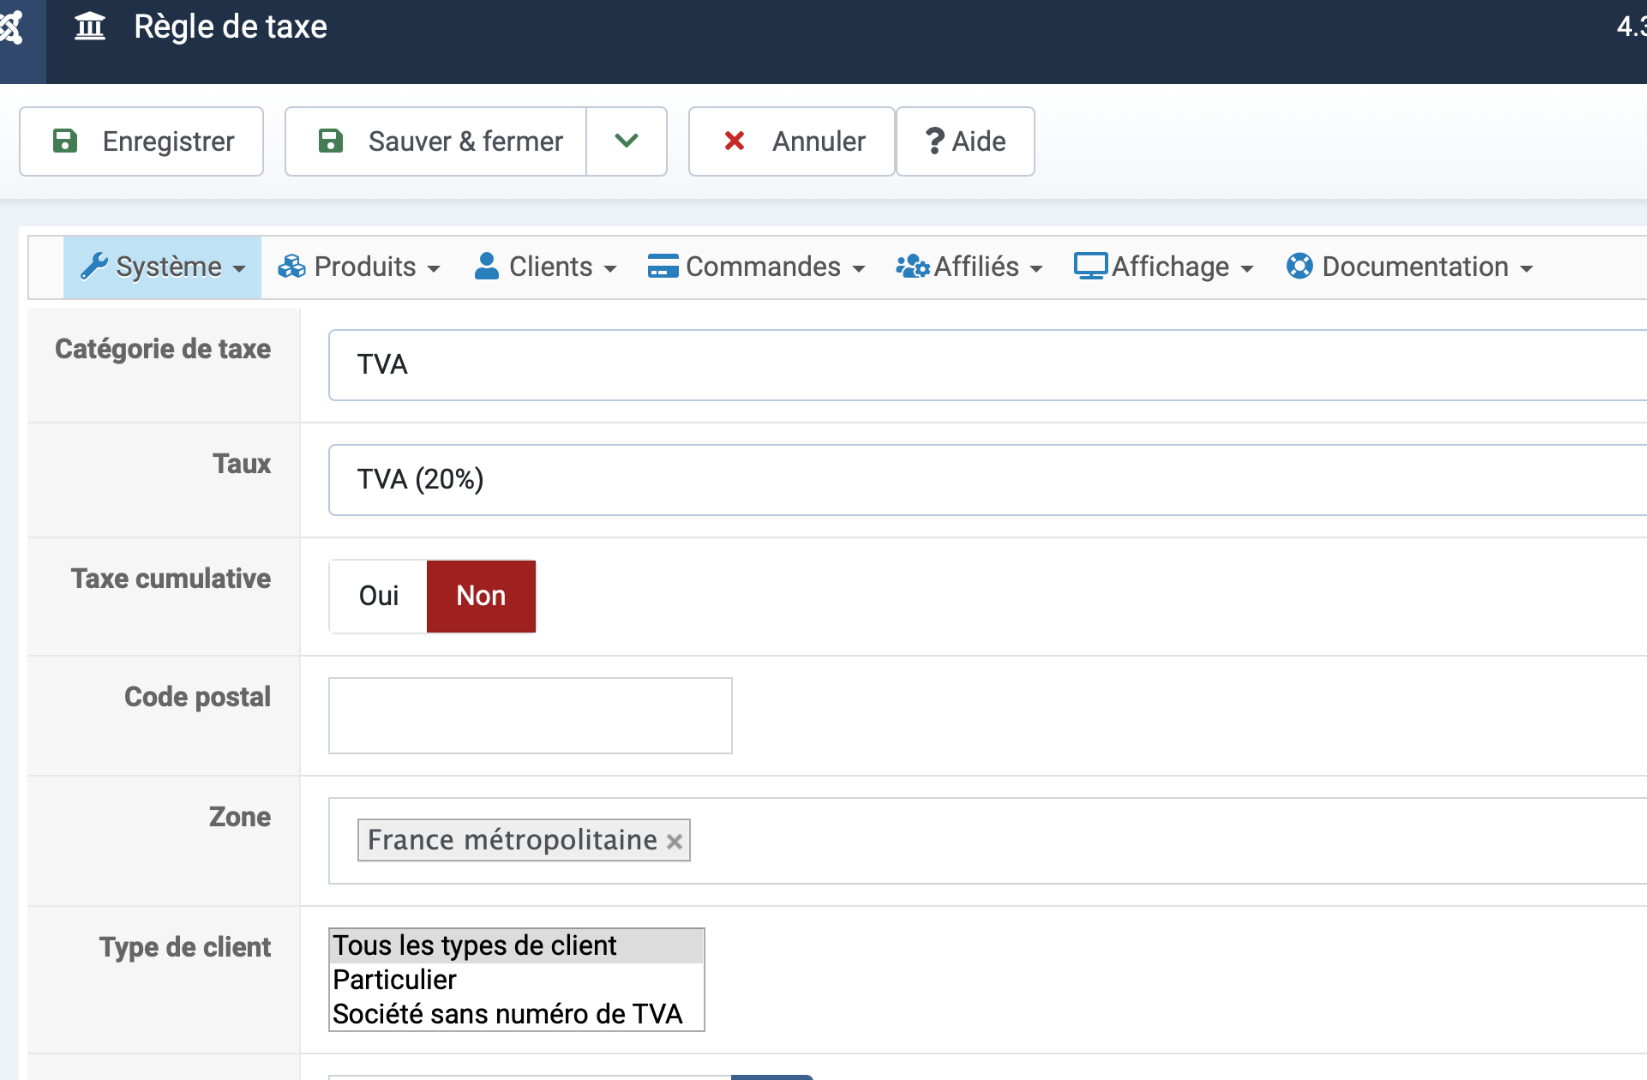Click the Joomla logo icon
Viewport: 1647px width, 1080px height.
click(10, 27)
